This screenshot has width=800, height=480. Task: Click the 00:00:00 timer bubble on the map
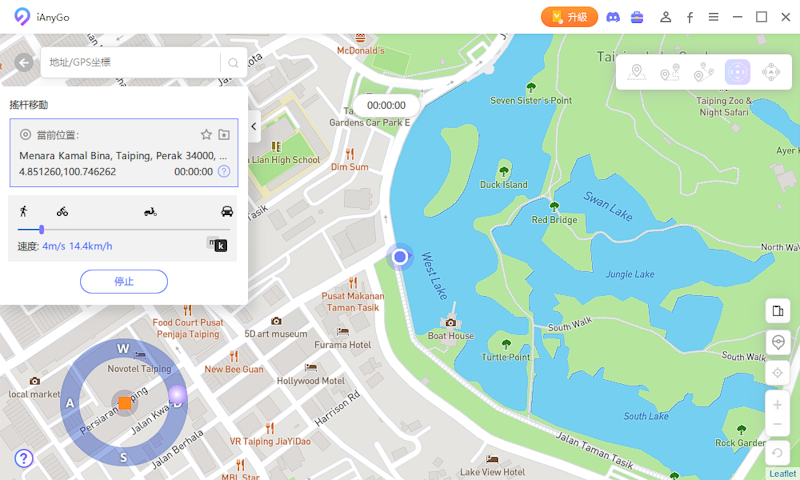coord(386,106)
